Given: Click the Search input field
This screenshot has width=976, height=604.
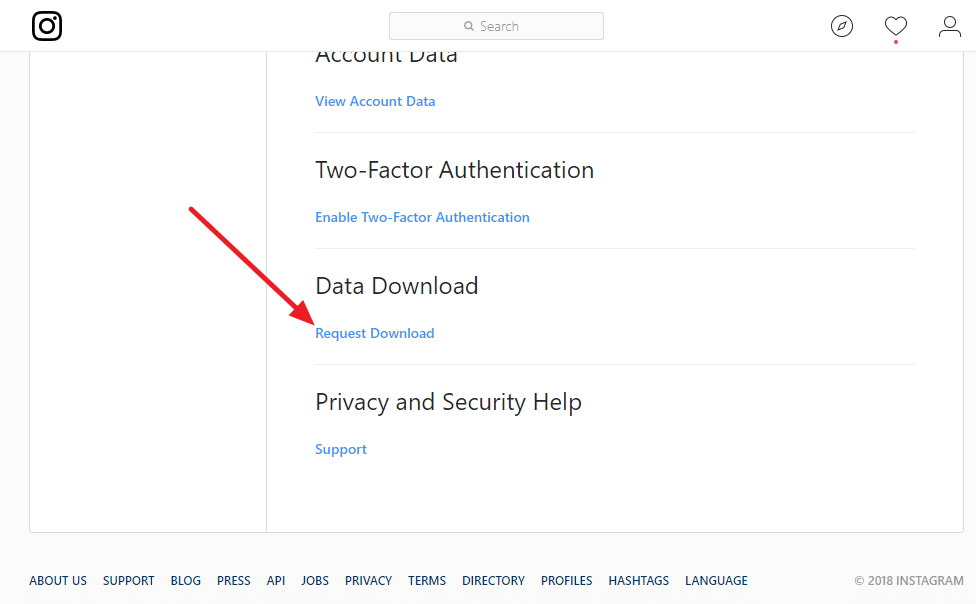Looking at the screenshot, I should coord(496,26).
